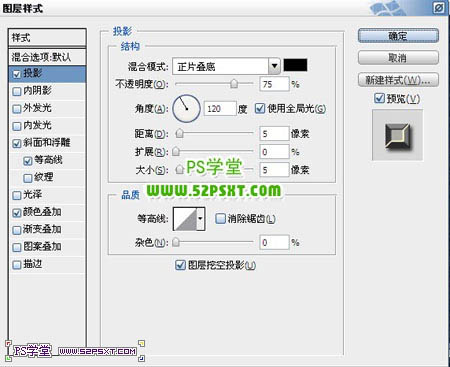
Task: Open the contour curve thumbnail picker
Action: [185, 219]
